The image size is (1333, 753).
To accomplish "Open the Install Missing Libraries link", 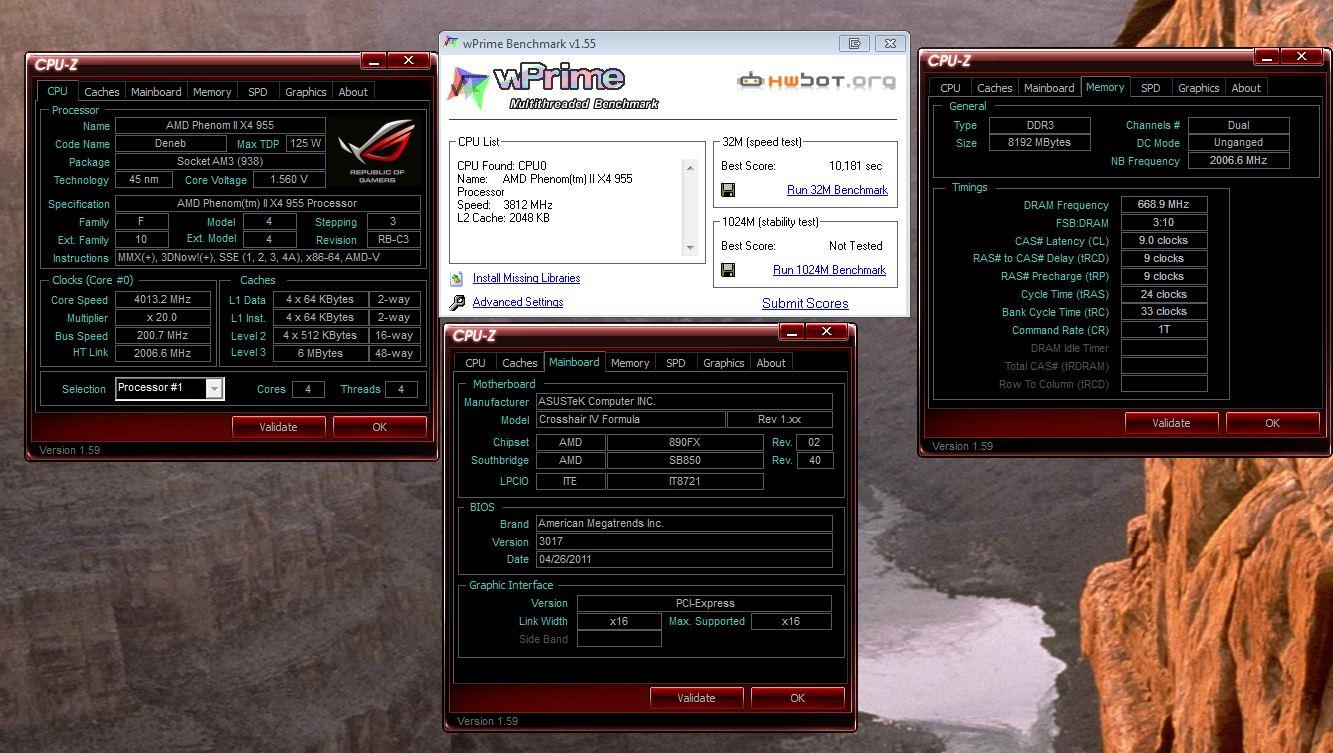I will pyautogui.click(x=526, y=279).
